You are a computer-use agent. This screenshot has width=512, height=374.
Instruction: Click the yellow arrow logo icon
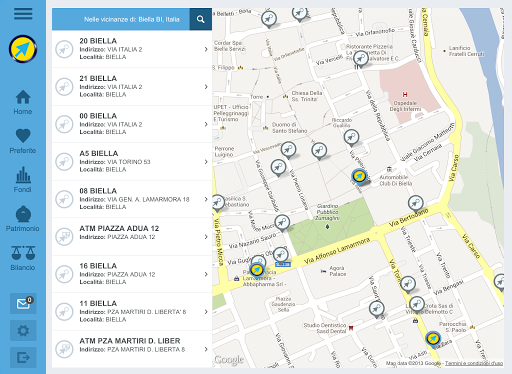pyautogui.click(x=23, y=49)
